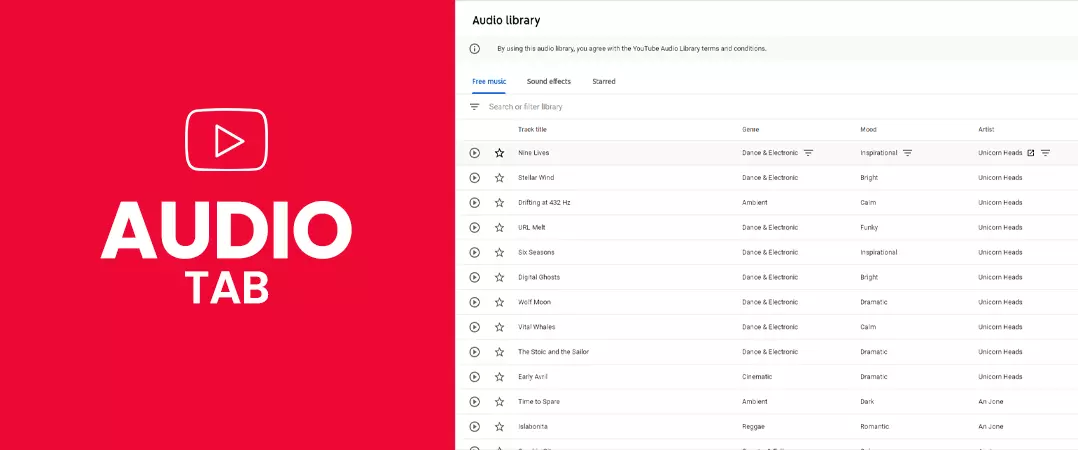Image resolution: width=1078 pixels, height=450 pixels.
Task: Play the Time to Spare track
Action: tap(474, 402)
